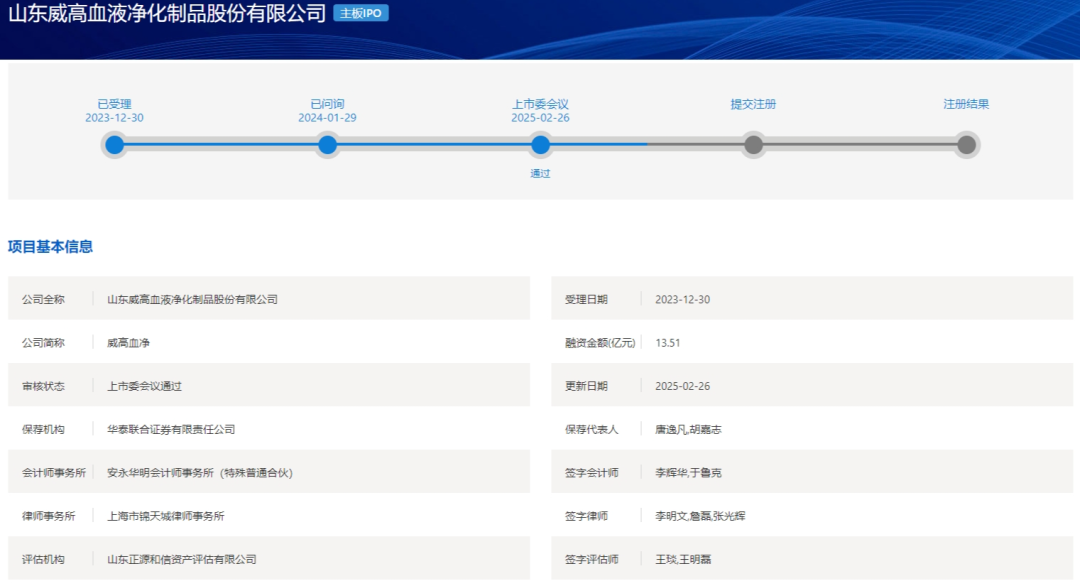Click the date 2024-01-29 under 已问询
Image resolution: width=1080 pixels, height=586 pixels.
(327, 118)
